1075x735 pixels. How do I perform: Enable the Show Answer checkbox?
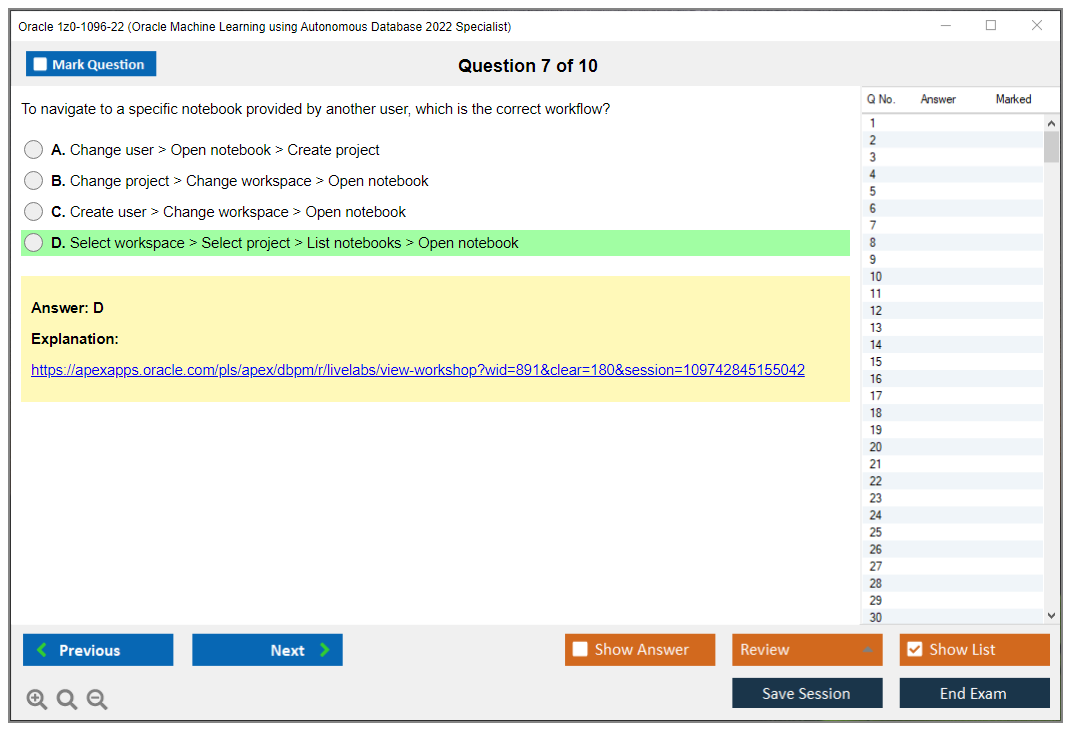coord(580,649)
